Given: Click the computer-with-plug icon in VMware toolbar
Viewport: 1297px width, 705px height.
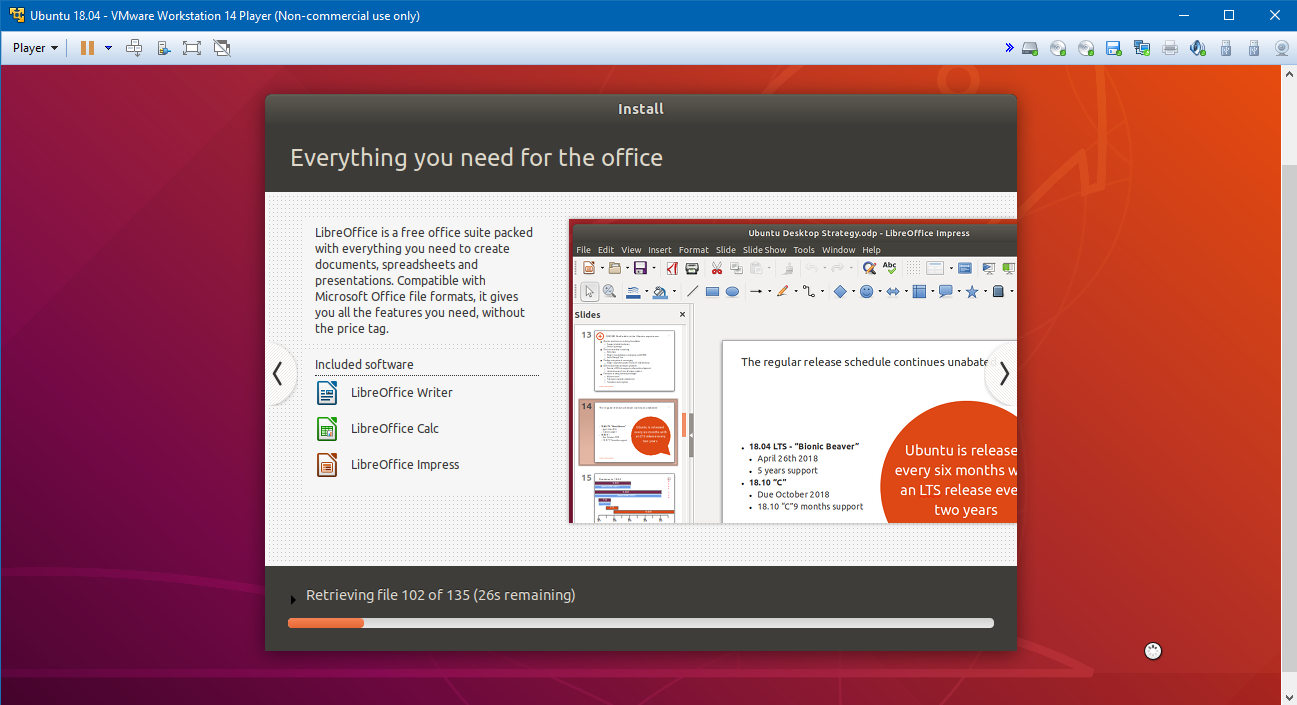Looking at the screenshot, I should [x=163, y=48].
